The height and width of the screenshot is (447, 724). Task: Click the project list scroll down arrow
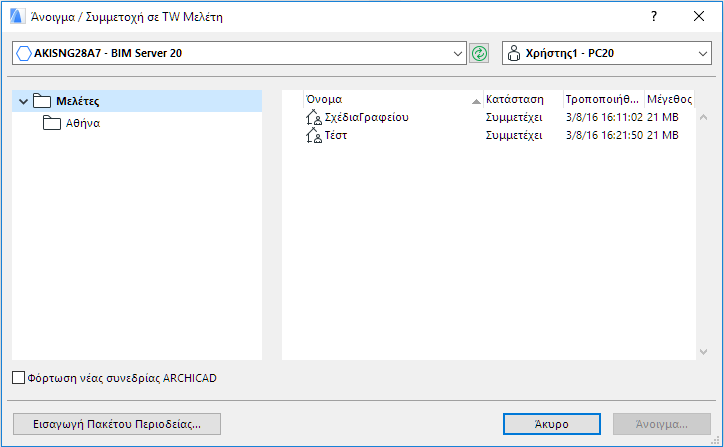pyautogui.click(x=704, y=352)
